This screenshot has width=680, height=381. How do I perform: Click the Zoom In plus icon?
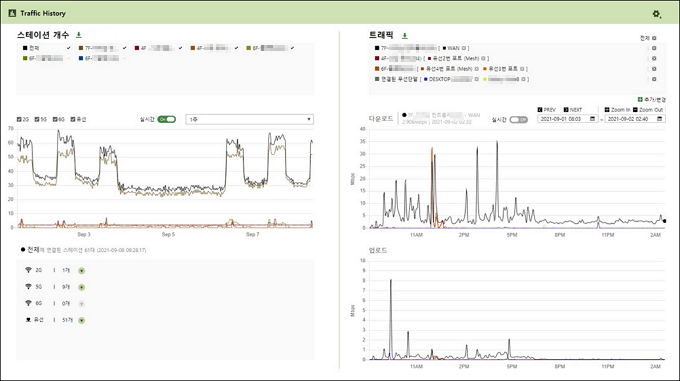click(x=607, y=110)
